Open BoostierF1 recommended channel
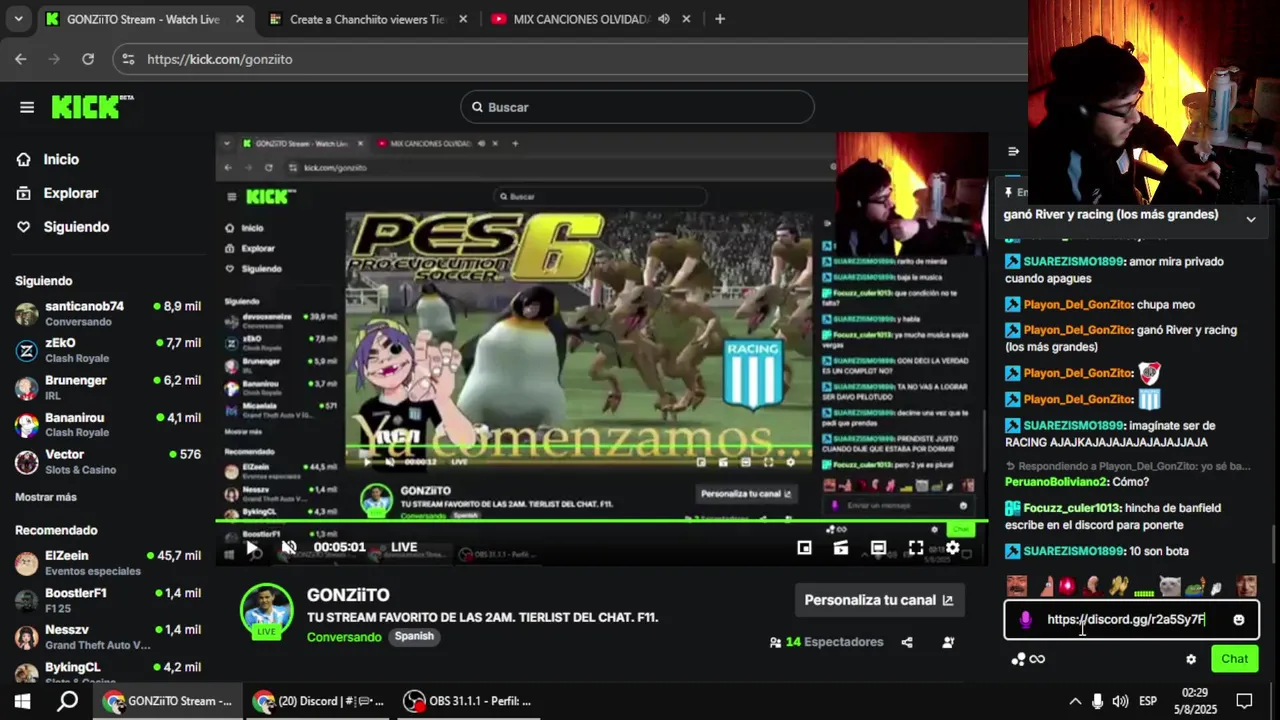1280x720 pixels. [108, 600]
